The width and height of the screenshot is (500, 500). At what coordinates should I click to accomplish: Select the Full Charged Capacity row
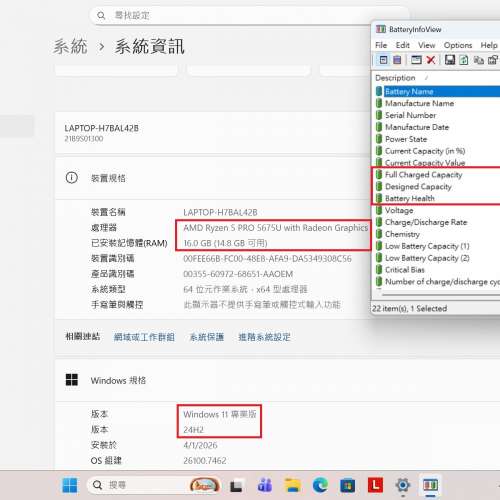pos(437,175)
